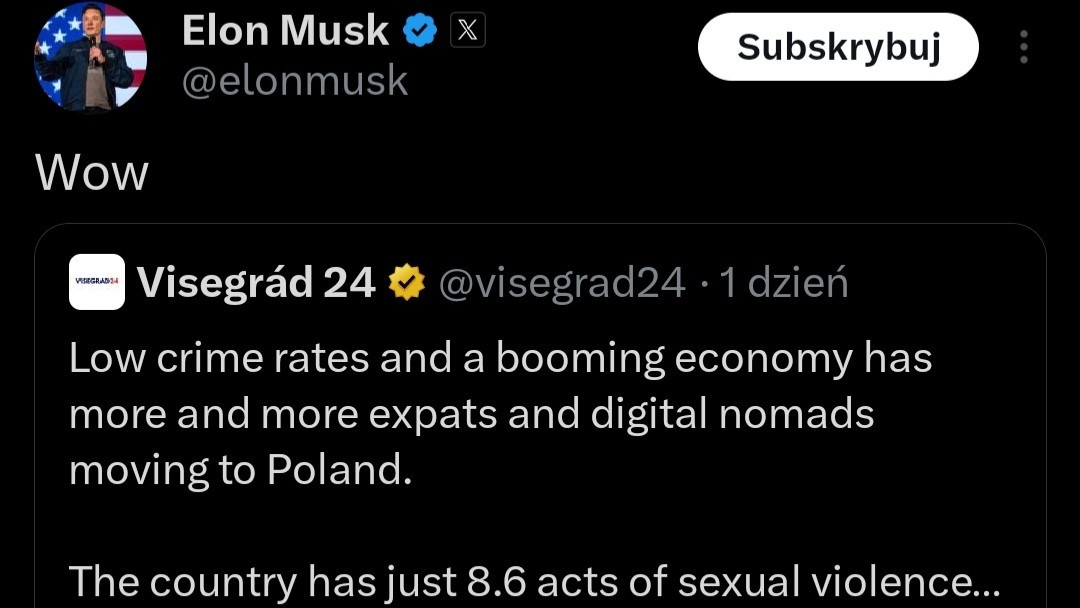
Task: Open the Visegrád 24 account name
Action: coord(256,284)
